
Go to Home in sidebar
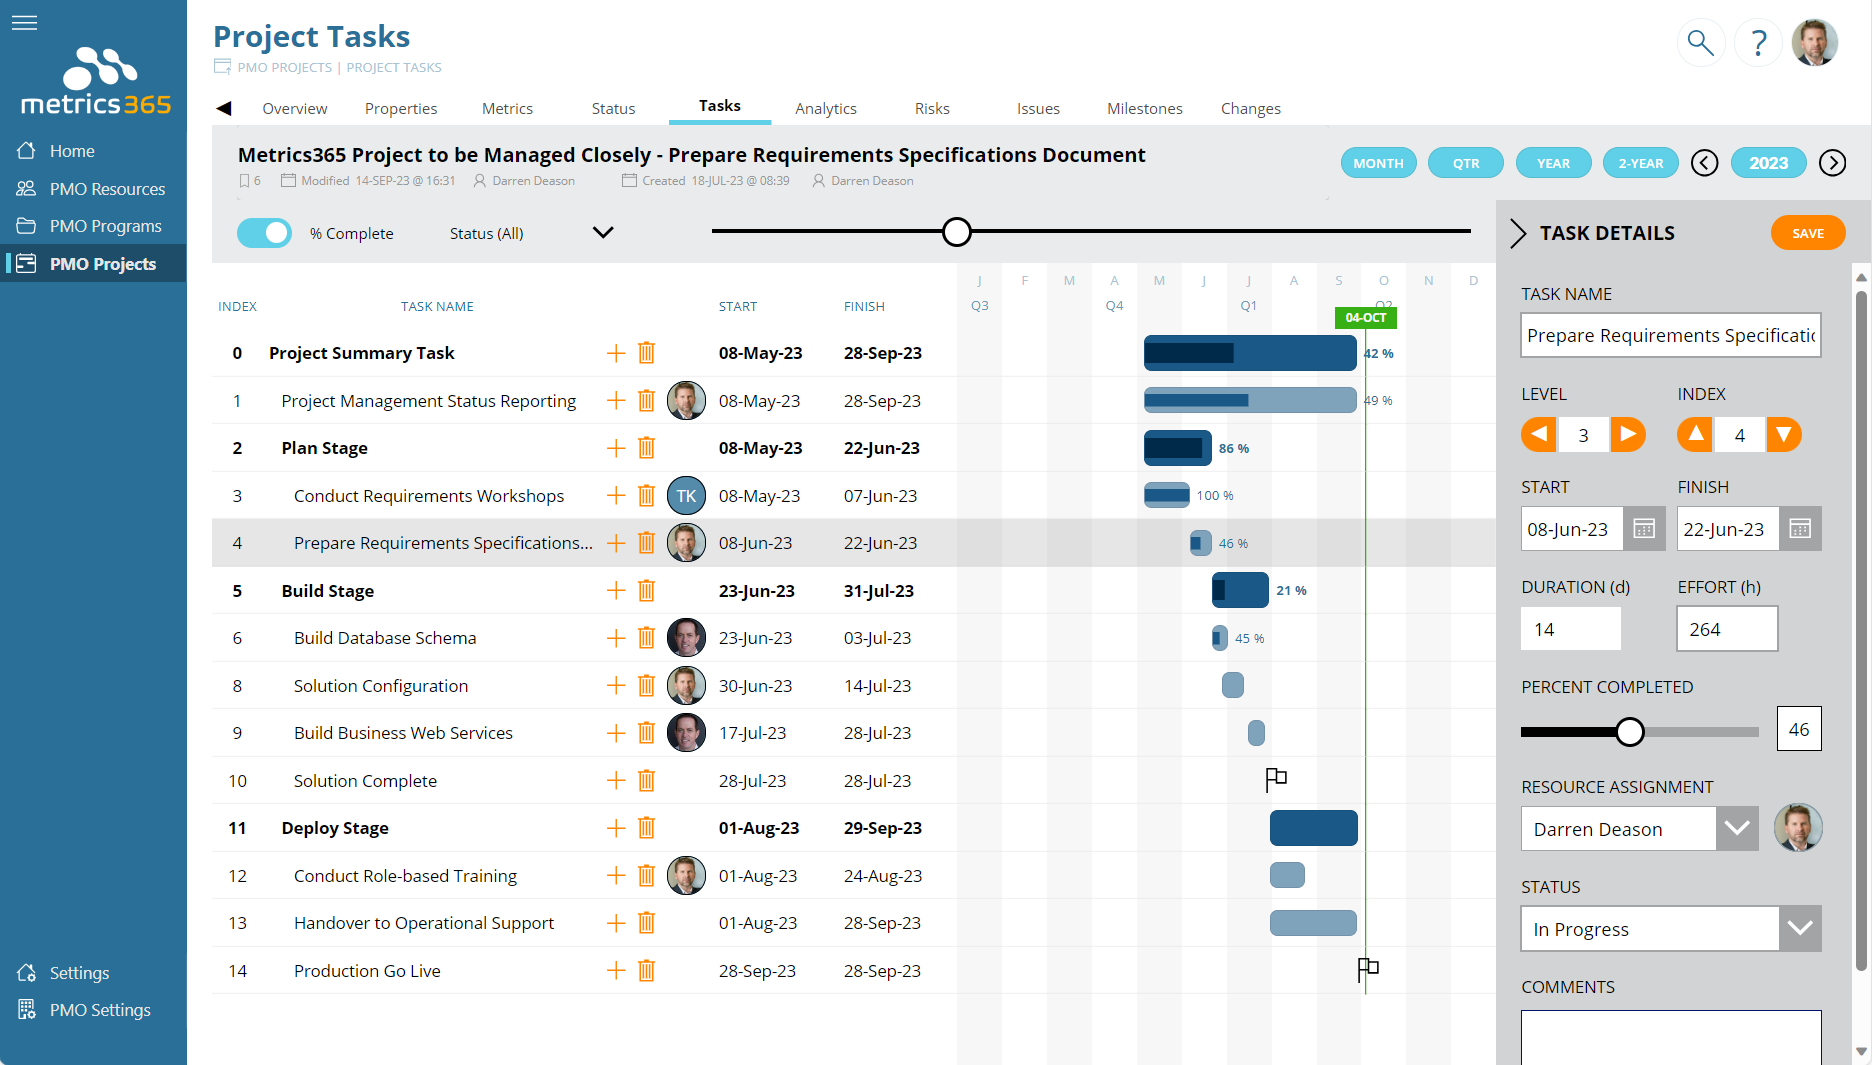pyautogui.click(x=72, y=151)
